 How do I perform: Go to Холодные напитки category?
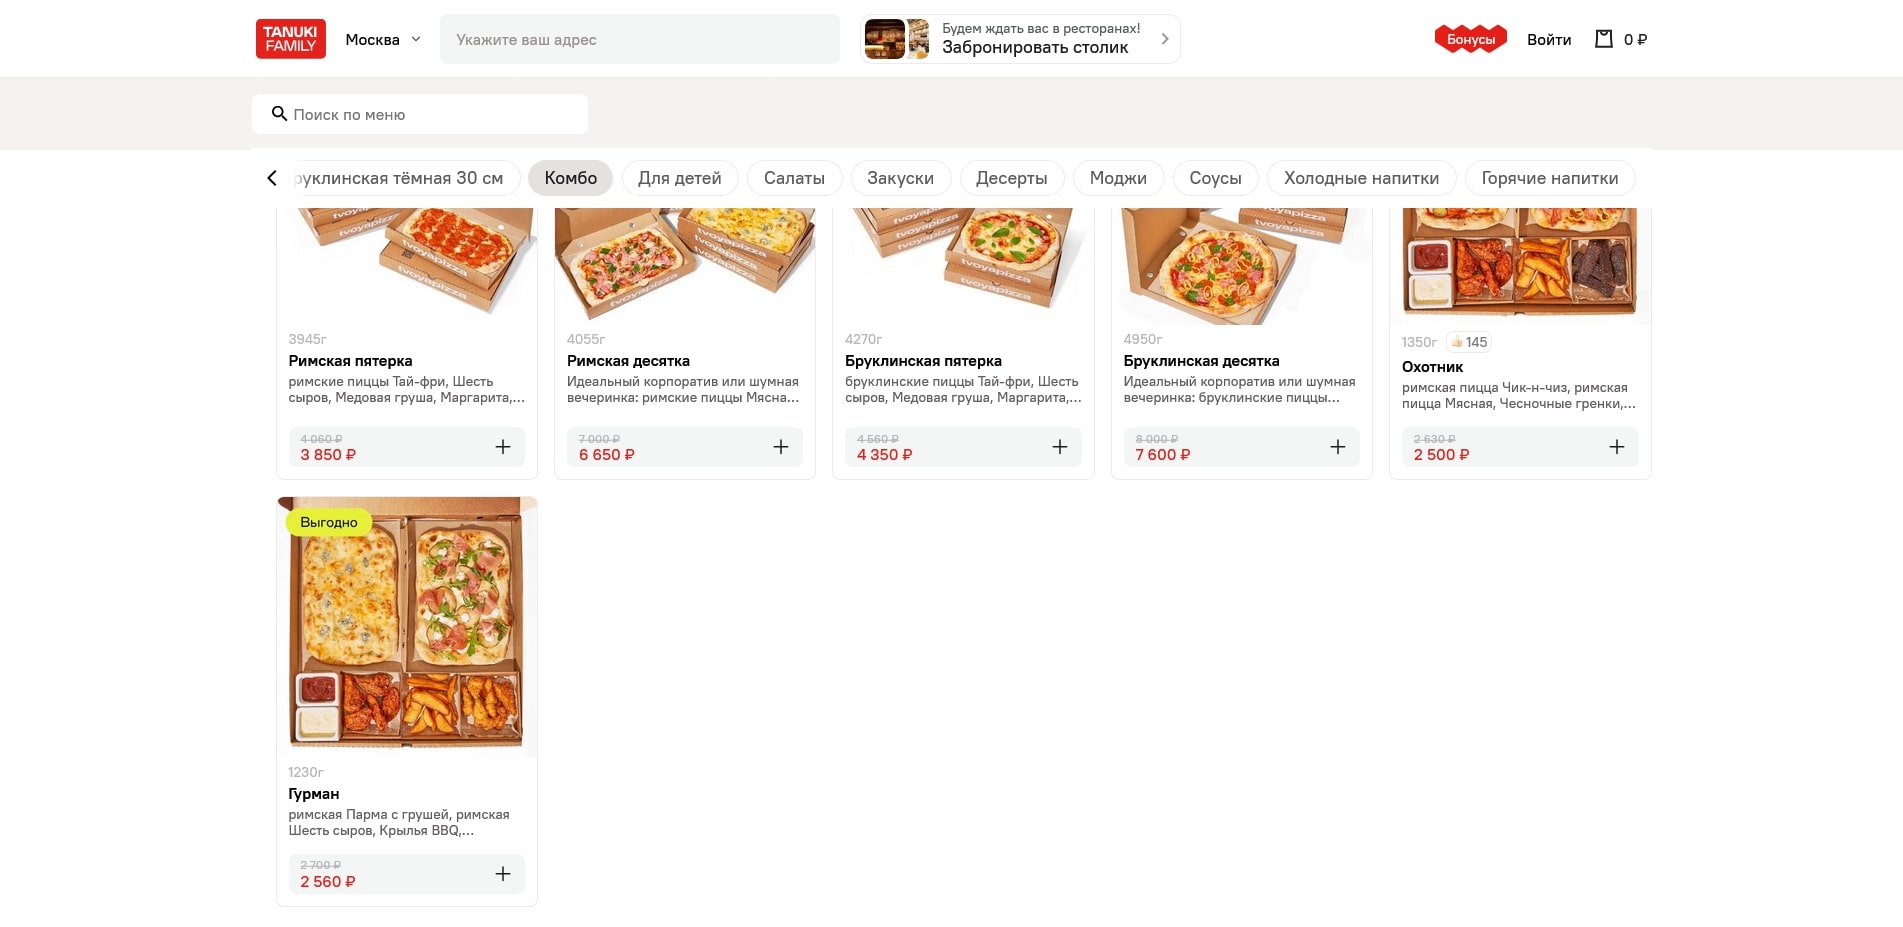click(x=1361, y=178)
